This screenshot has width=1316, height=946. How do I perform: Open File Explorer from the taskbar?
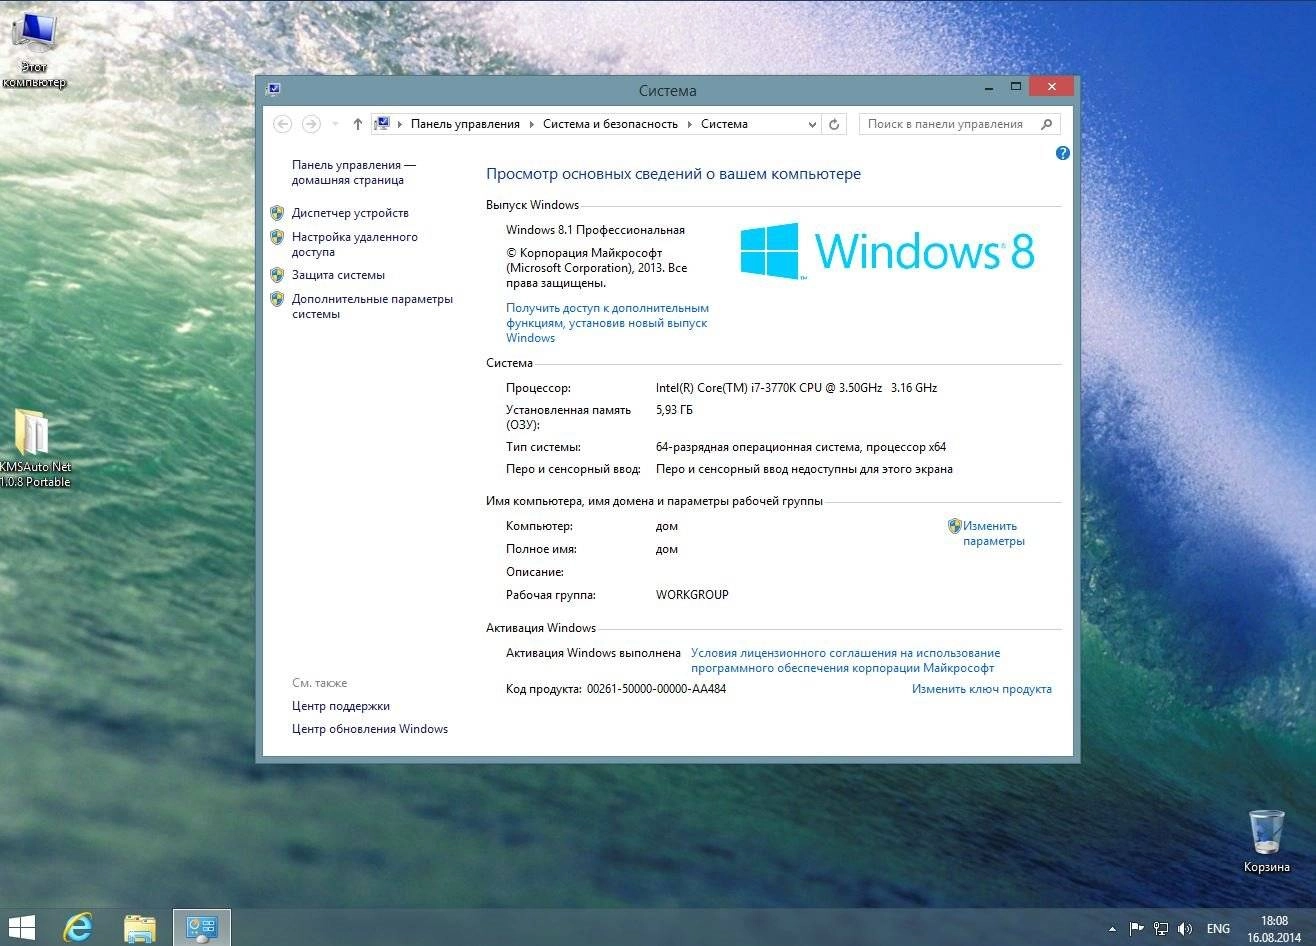140,927
